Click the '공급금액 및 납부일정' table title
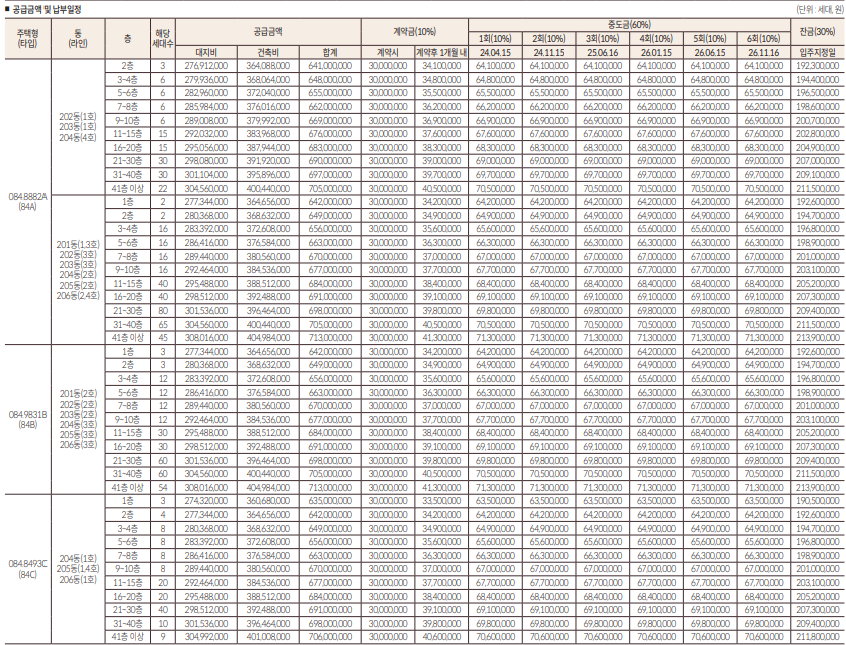 click(46, 10)
